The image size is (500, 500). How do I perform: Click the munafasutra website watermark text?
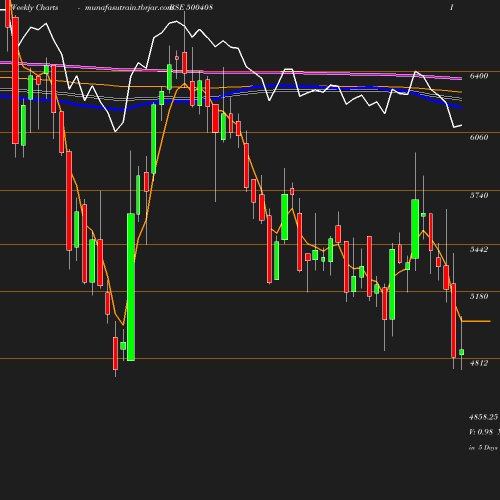(x=128, y=7)
